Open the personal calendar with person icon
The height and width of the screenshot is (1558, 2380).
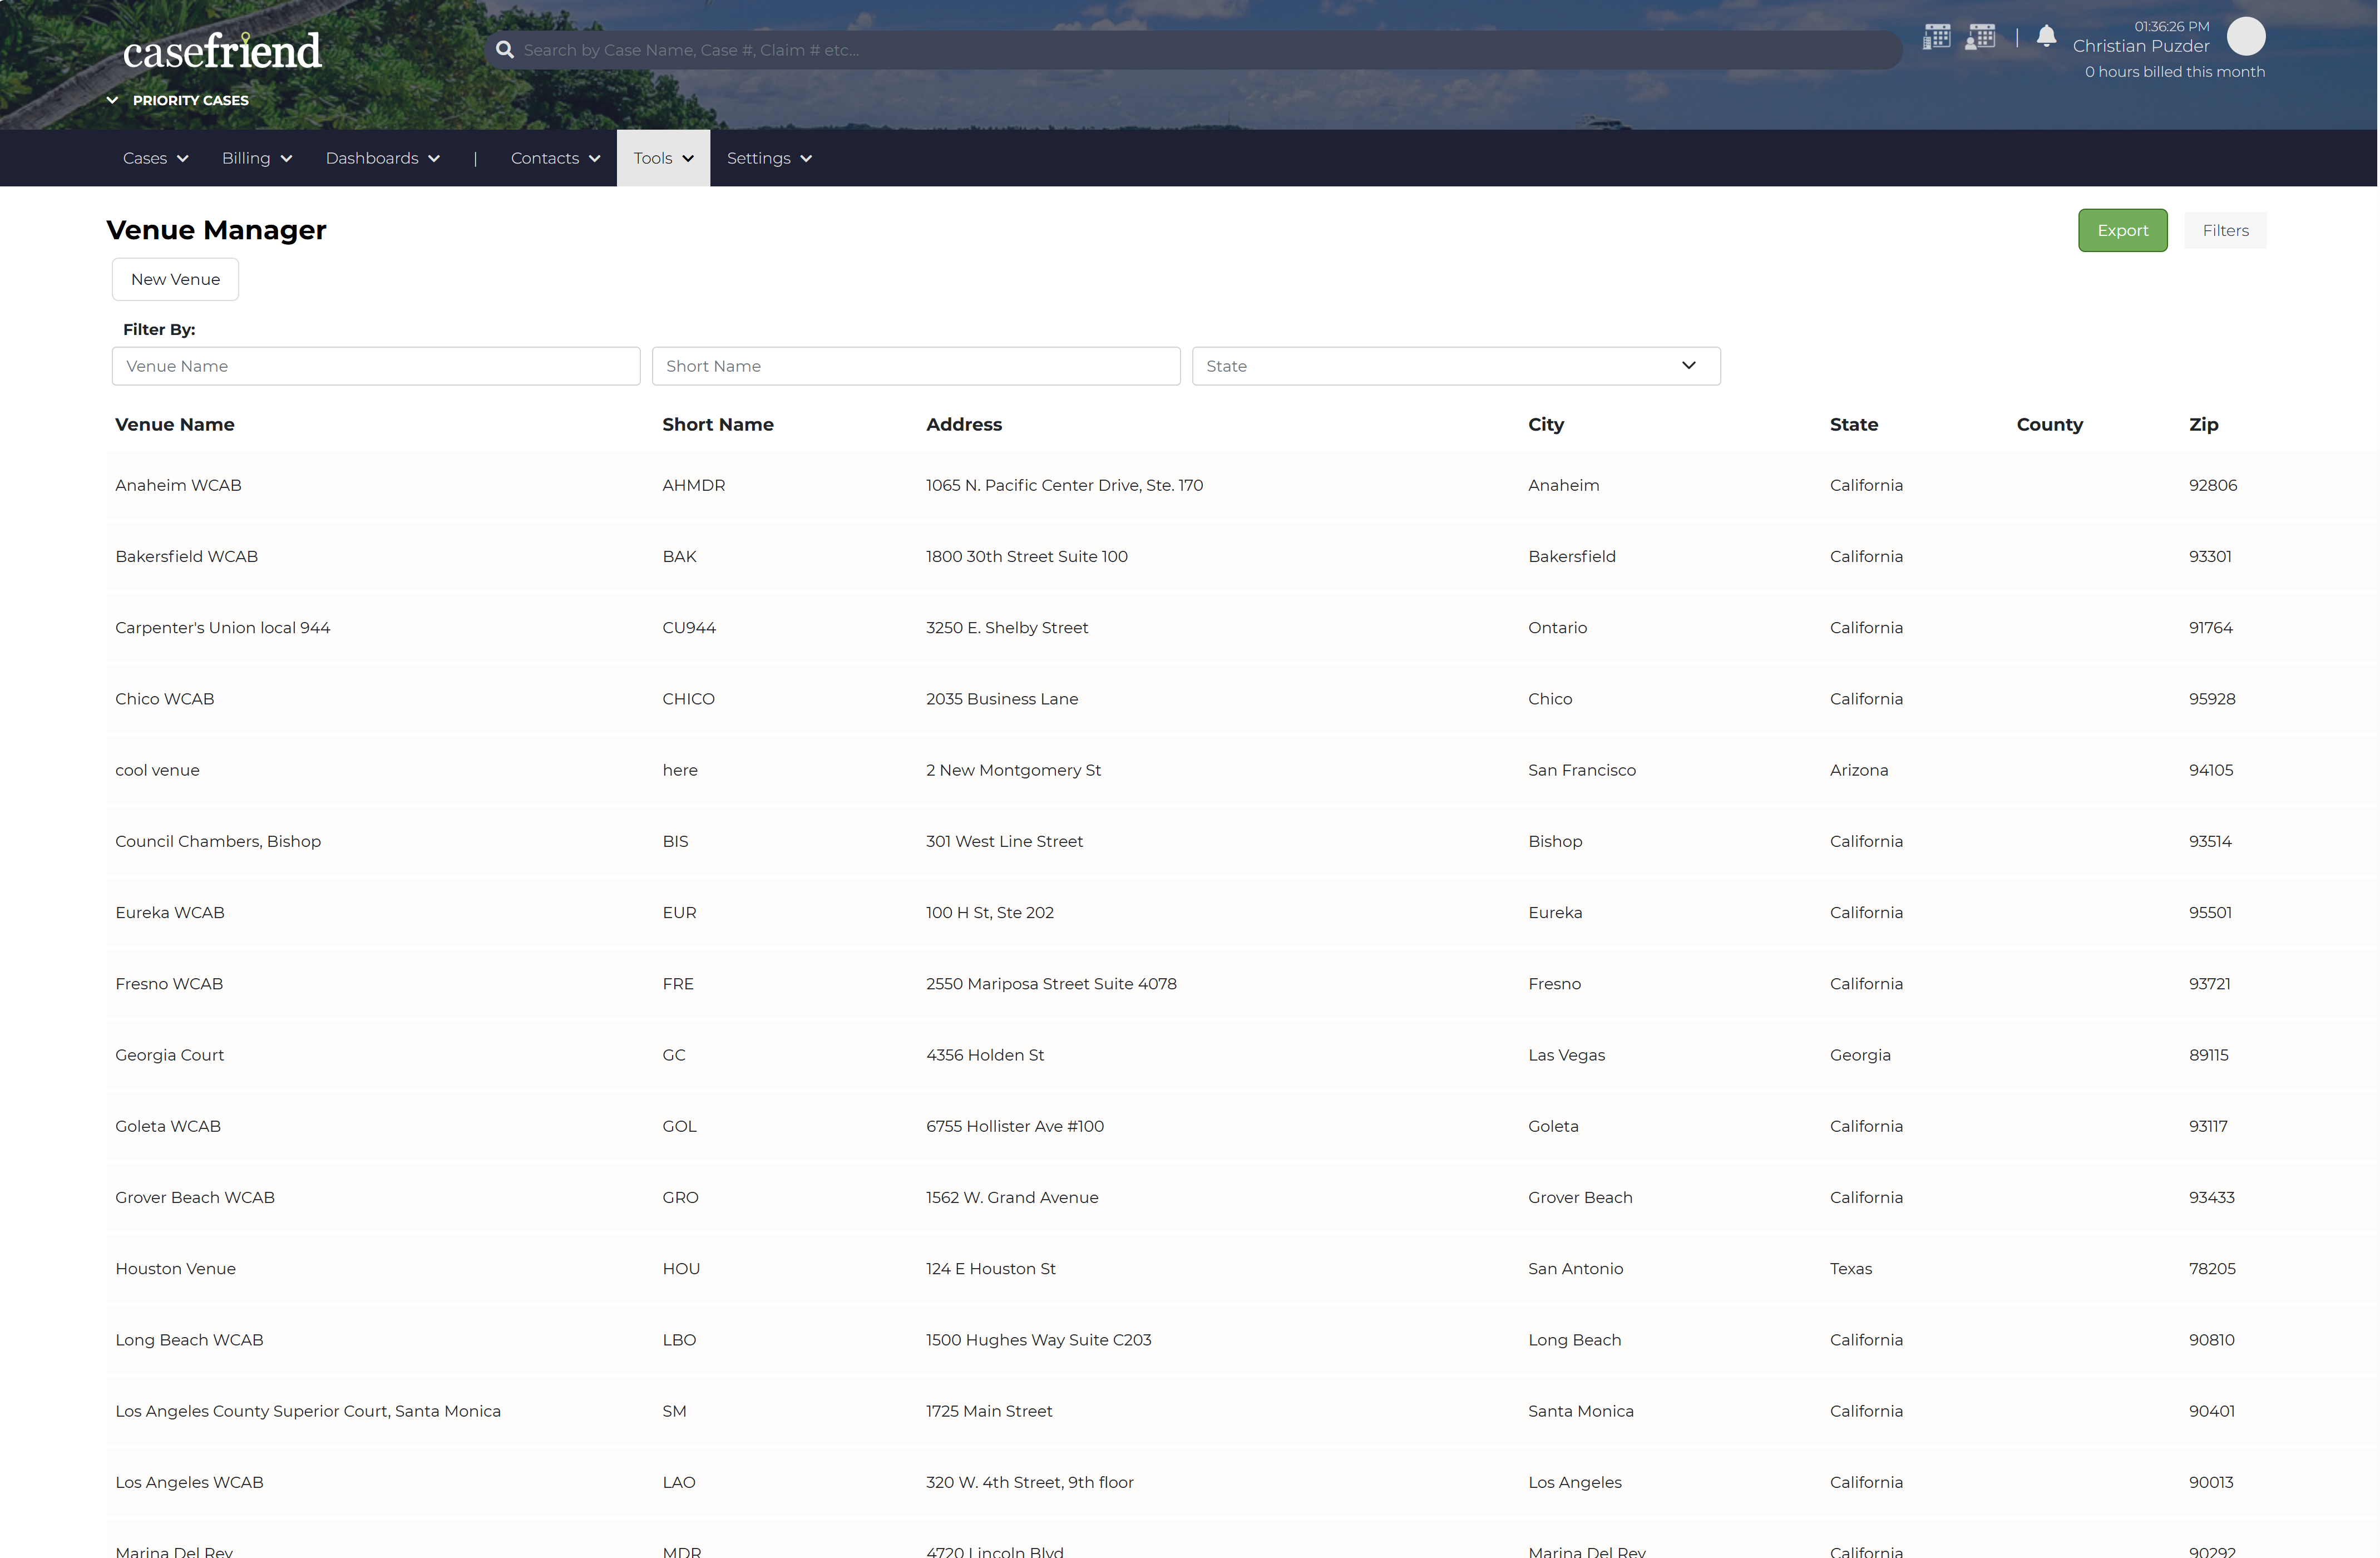[1980, 37]
